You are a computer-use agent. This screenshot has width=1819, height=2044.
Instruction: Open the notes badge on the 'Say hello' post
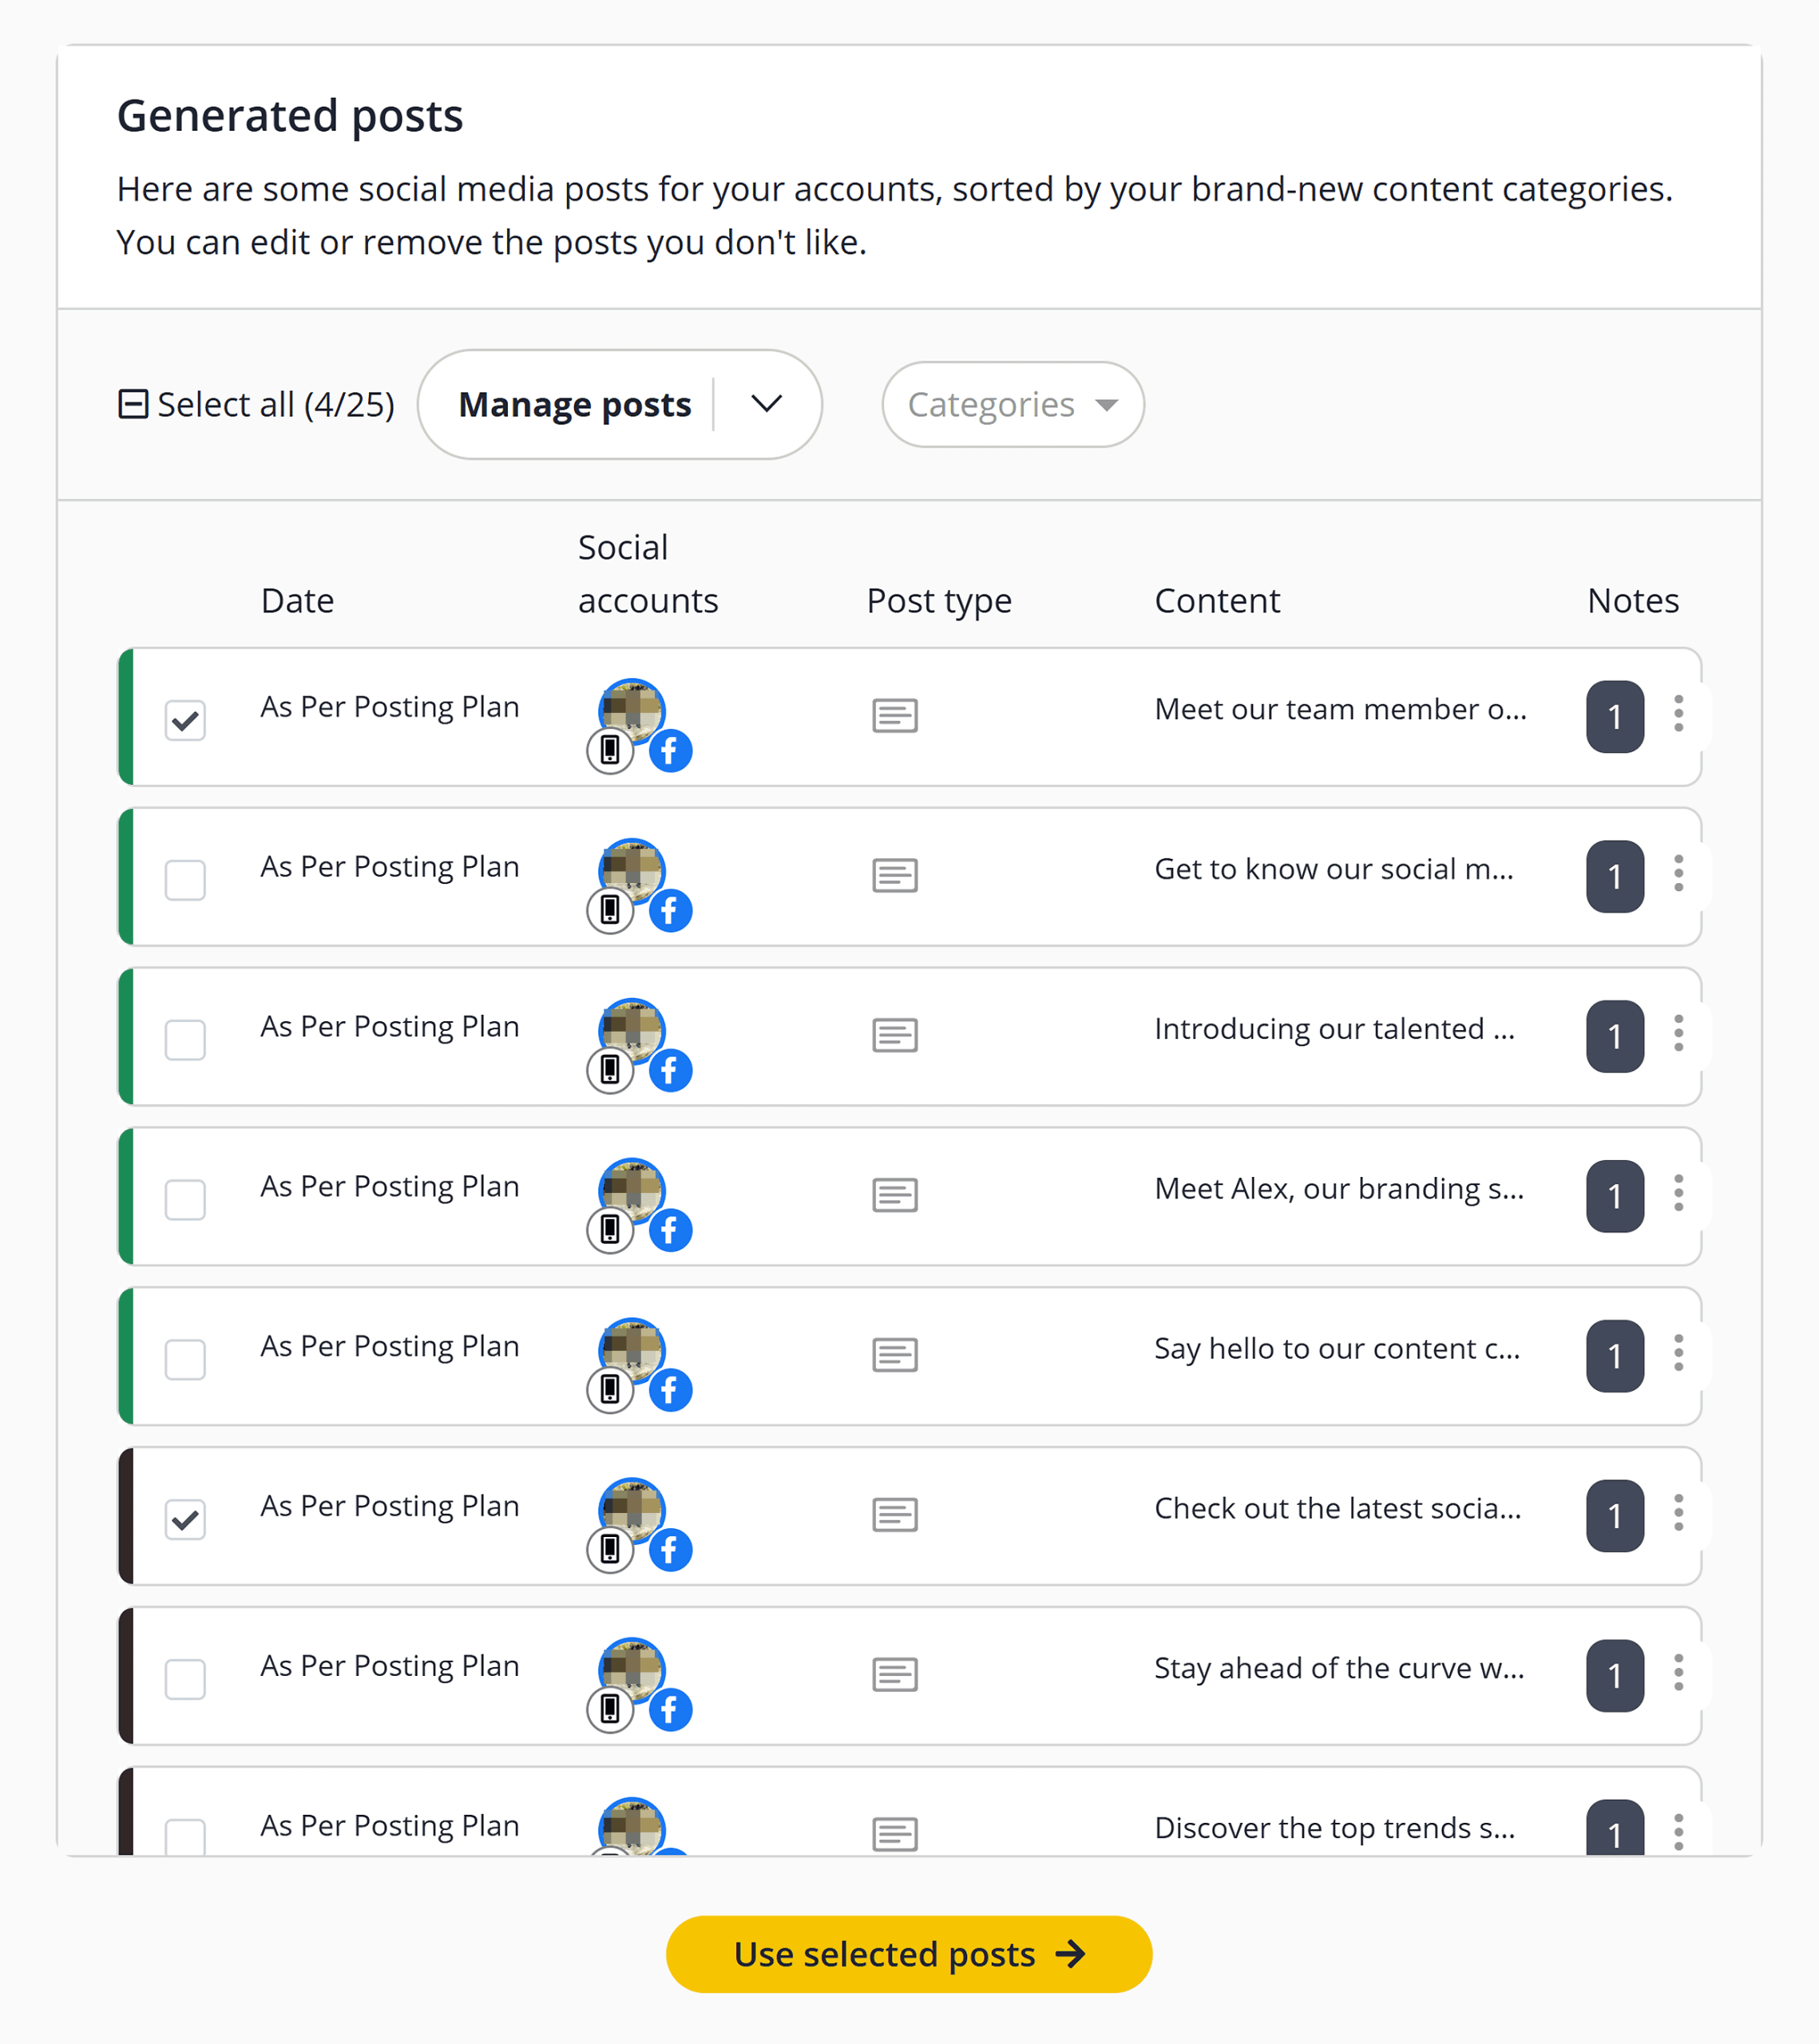point(1614,1356)
